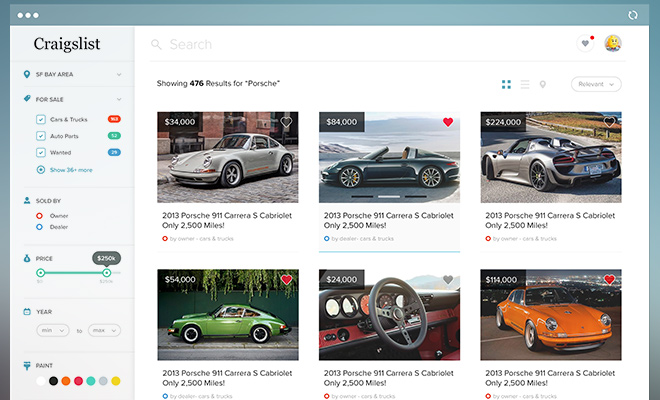
Task: Unfavorite the $84,000 Porsche listing
Action: (x=448, y=122)
